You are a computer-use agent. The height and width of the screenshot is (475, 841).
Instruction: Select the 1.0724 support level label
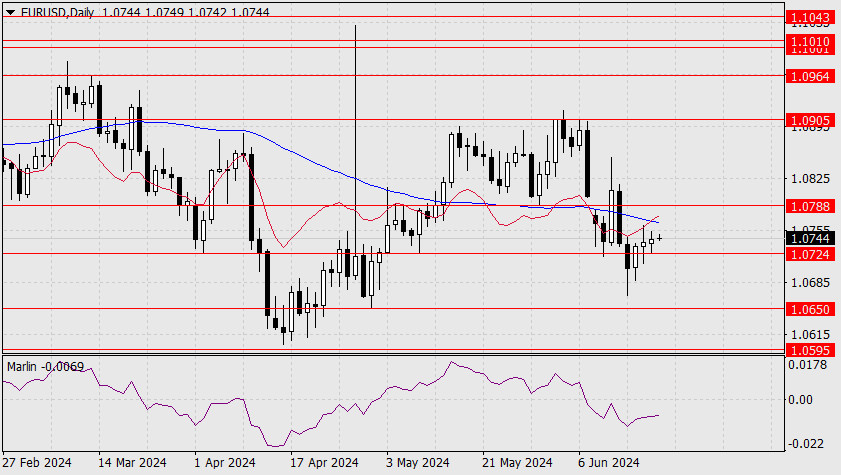811,254
